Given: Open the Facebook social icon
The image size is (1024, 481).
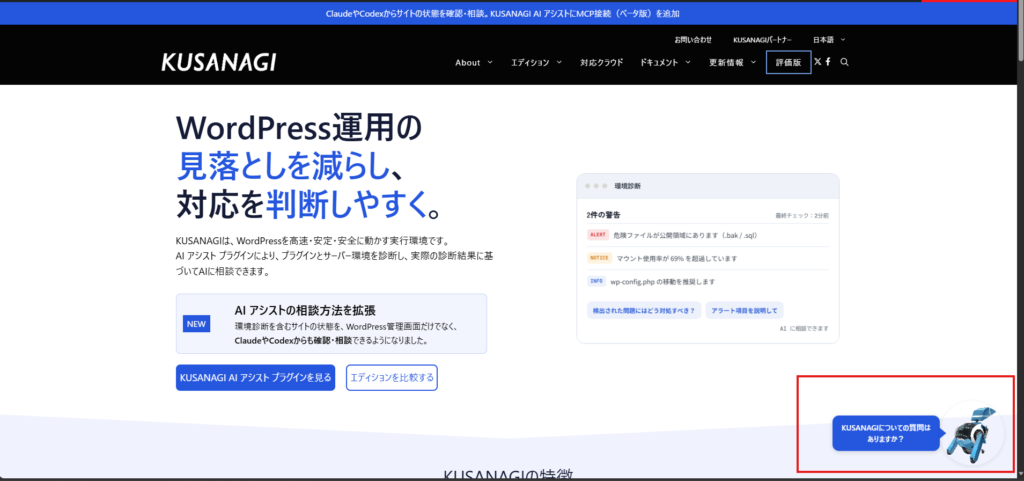Looking at the screenshot, I should (x=828, y=62).
